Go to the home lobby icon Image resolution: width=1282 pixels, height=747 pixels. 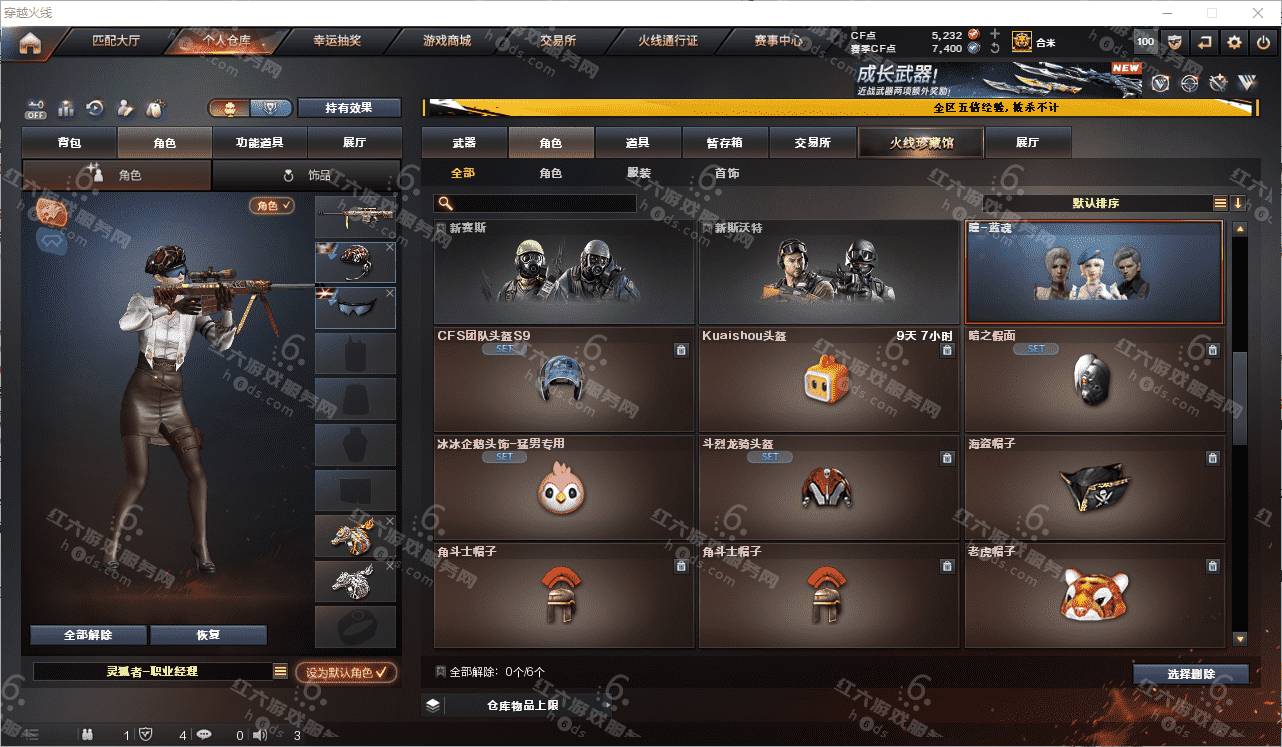click(30, 43)
